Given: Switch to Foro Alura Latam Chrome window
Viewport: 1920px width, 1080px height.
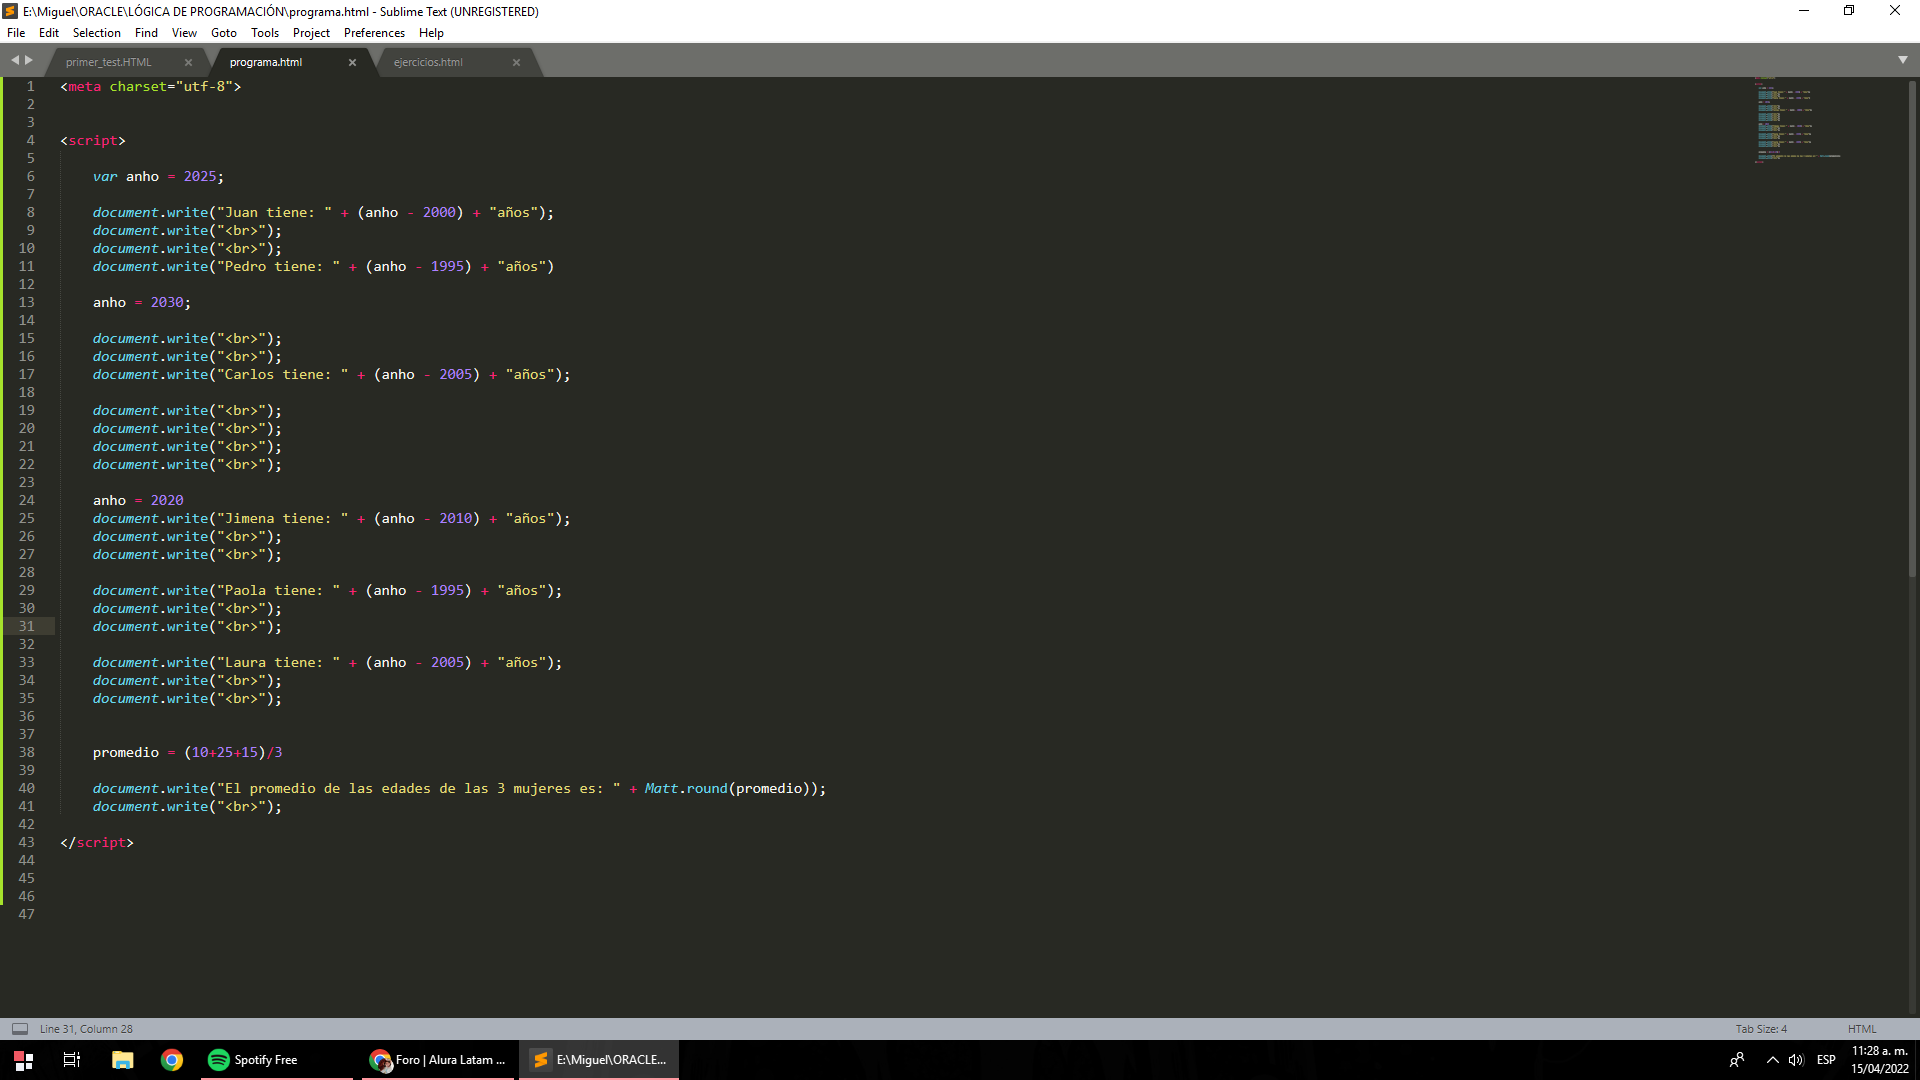Looking at the screenshot, I should click(x=437, y=1060).
